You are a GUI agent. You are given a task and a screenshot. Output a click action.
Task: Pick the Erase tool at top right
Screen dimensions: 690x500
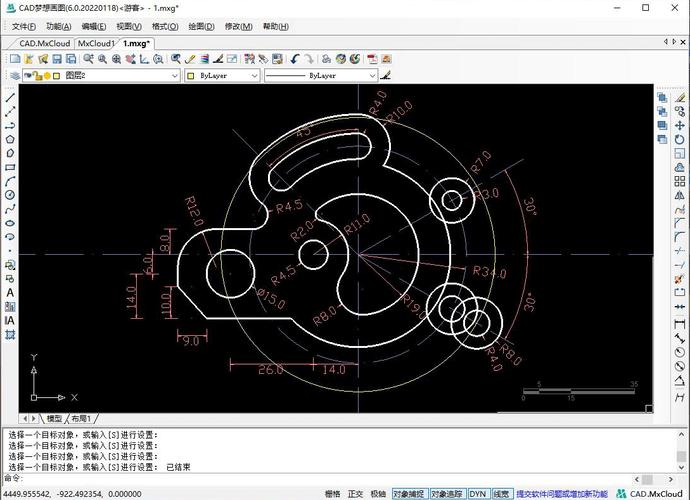click(x=679, y=98)
